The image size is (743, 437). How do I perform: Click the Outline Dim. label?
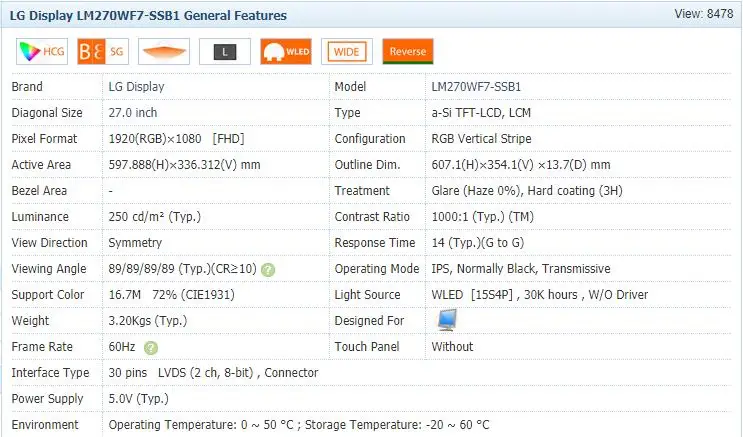click(x=367, y=165)
